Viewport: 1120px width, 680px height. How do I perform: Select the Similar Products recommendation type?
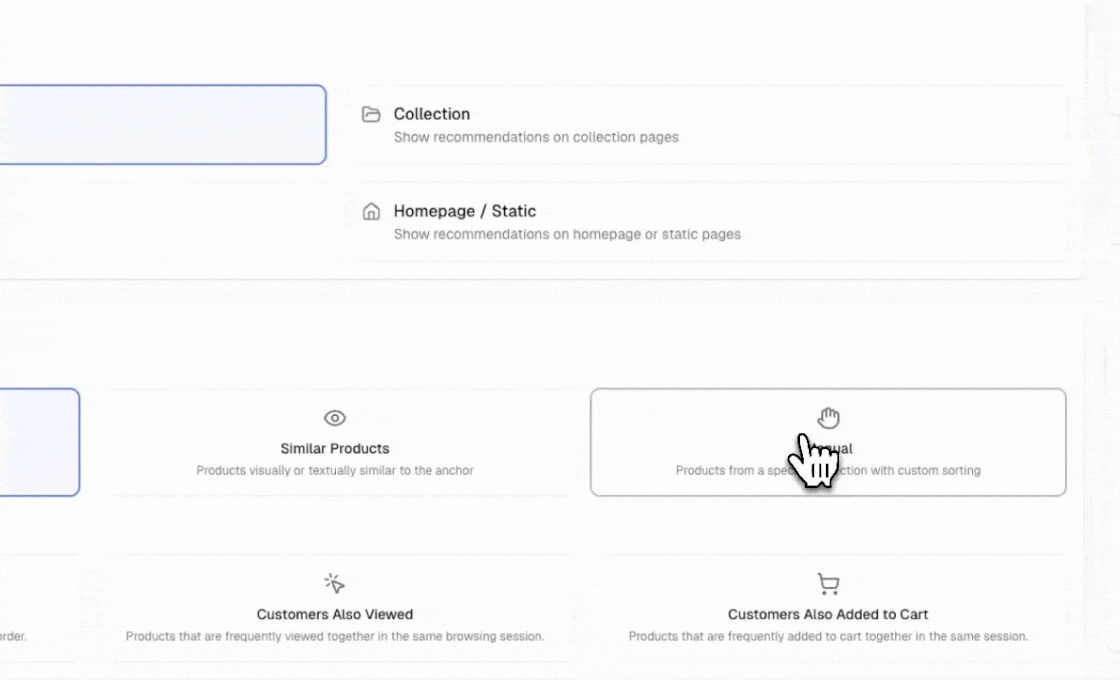coord(334,442)
